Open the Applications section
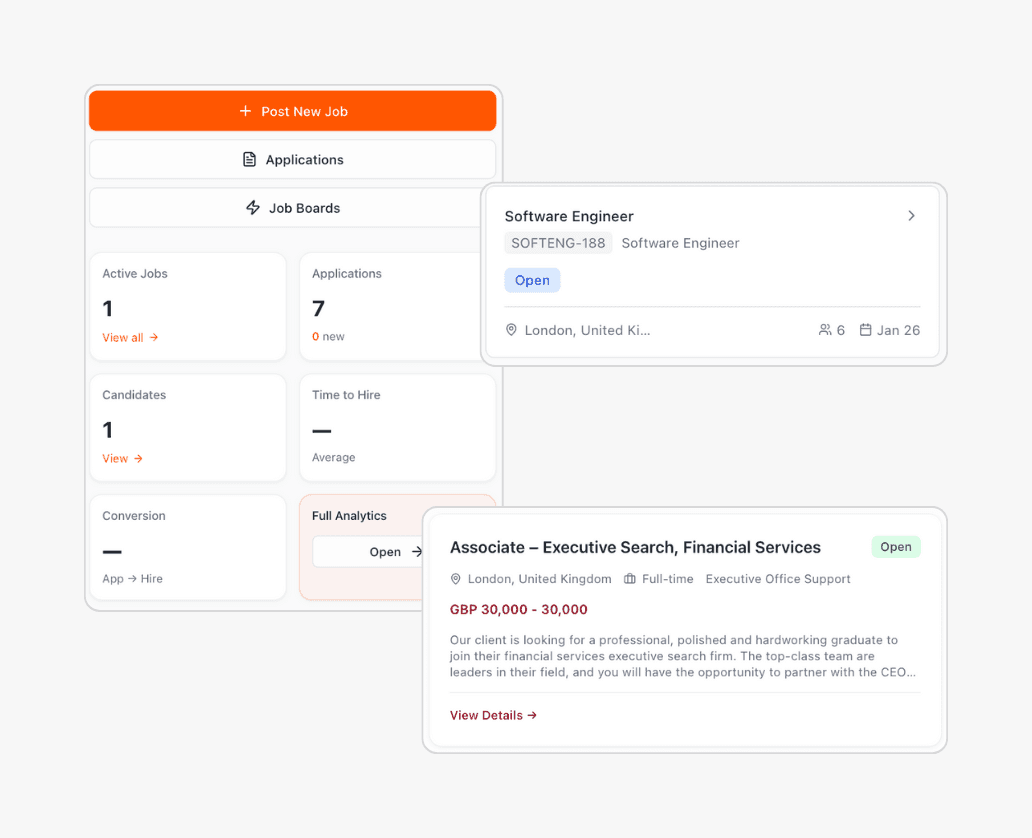The width and height of the screenshot is (1032, 838). pos(292,159)
